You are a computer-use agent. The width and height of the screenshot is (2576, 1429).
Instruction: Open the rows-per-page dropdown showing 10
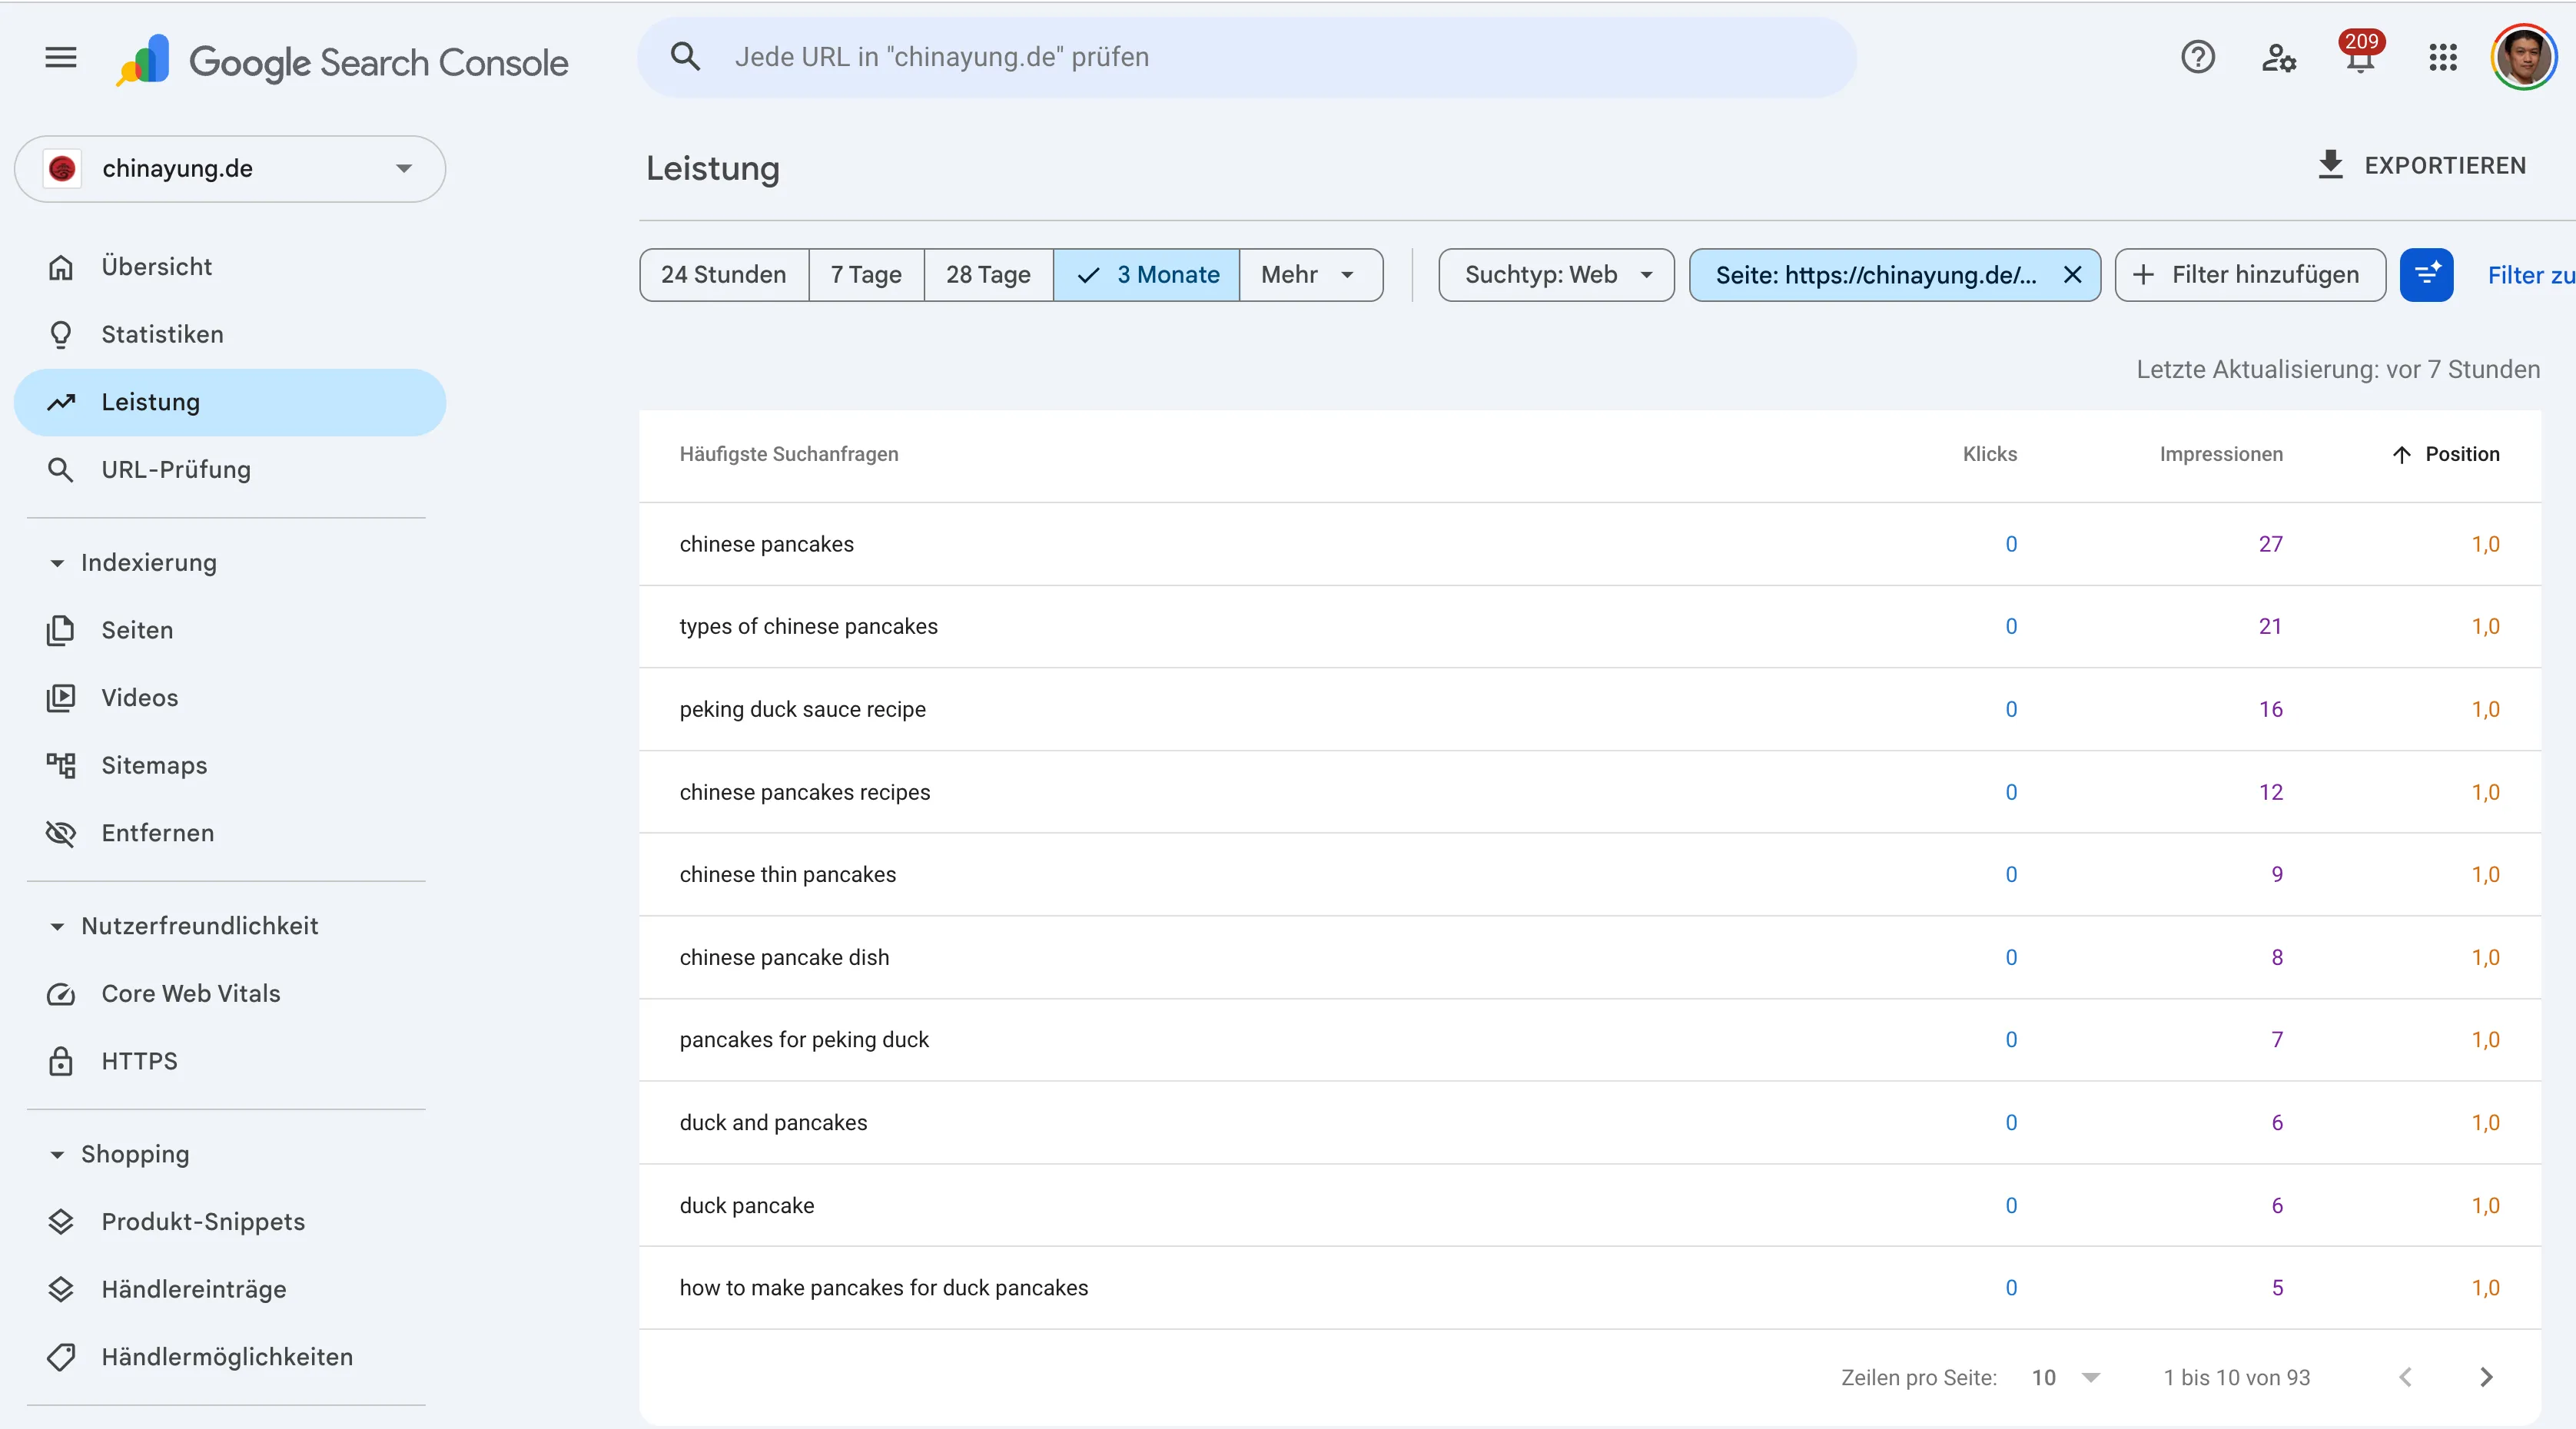2065,1378
